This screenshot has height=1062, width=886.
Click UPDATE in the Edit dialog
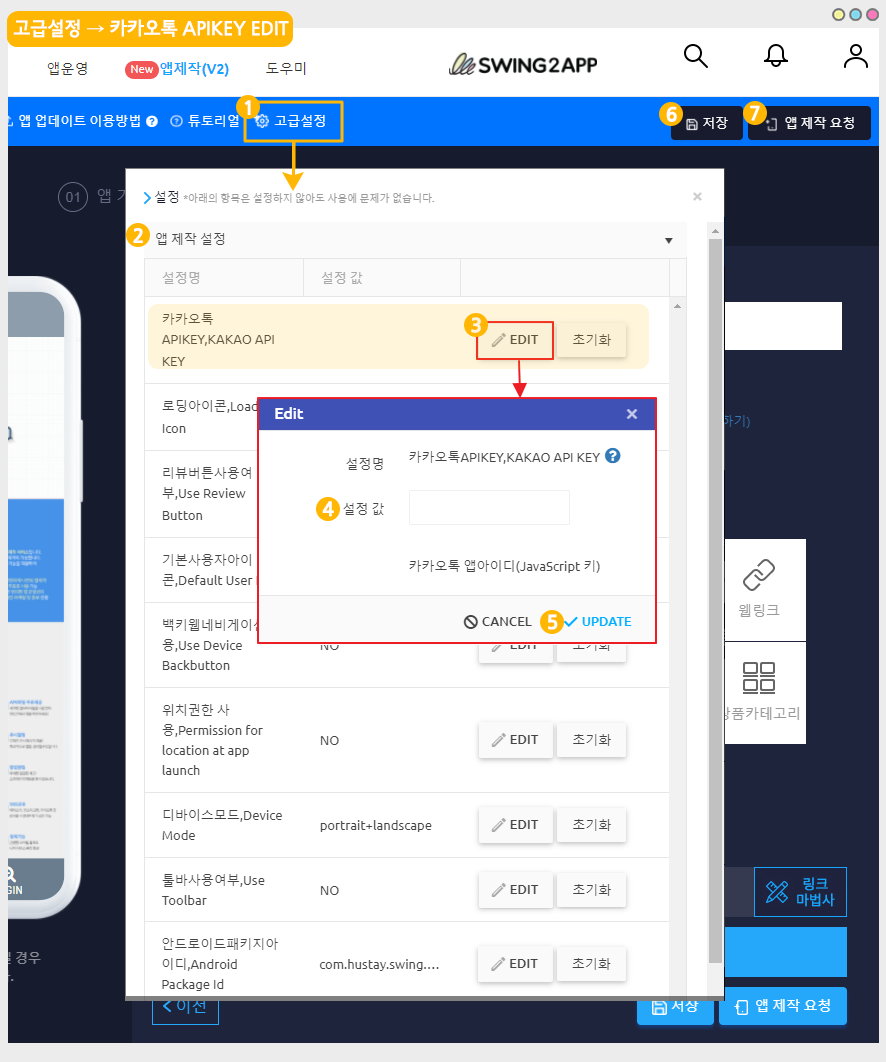(598, 621)
